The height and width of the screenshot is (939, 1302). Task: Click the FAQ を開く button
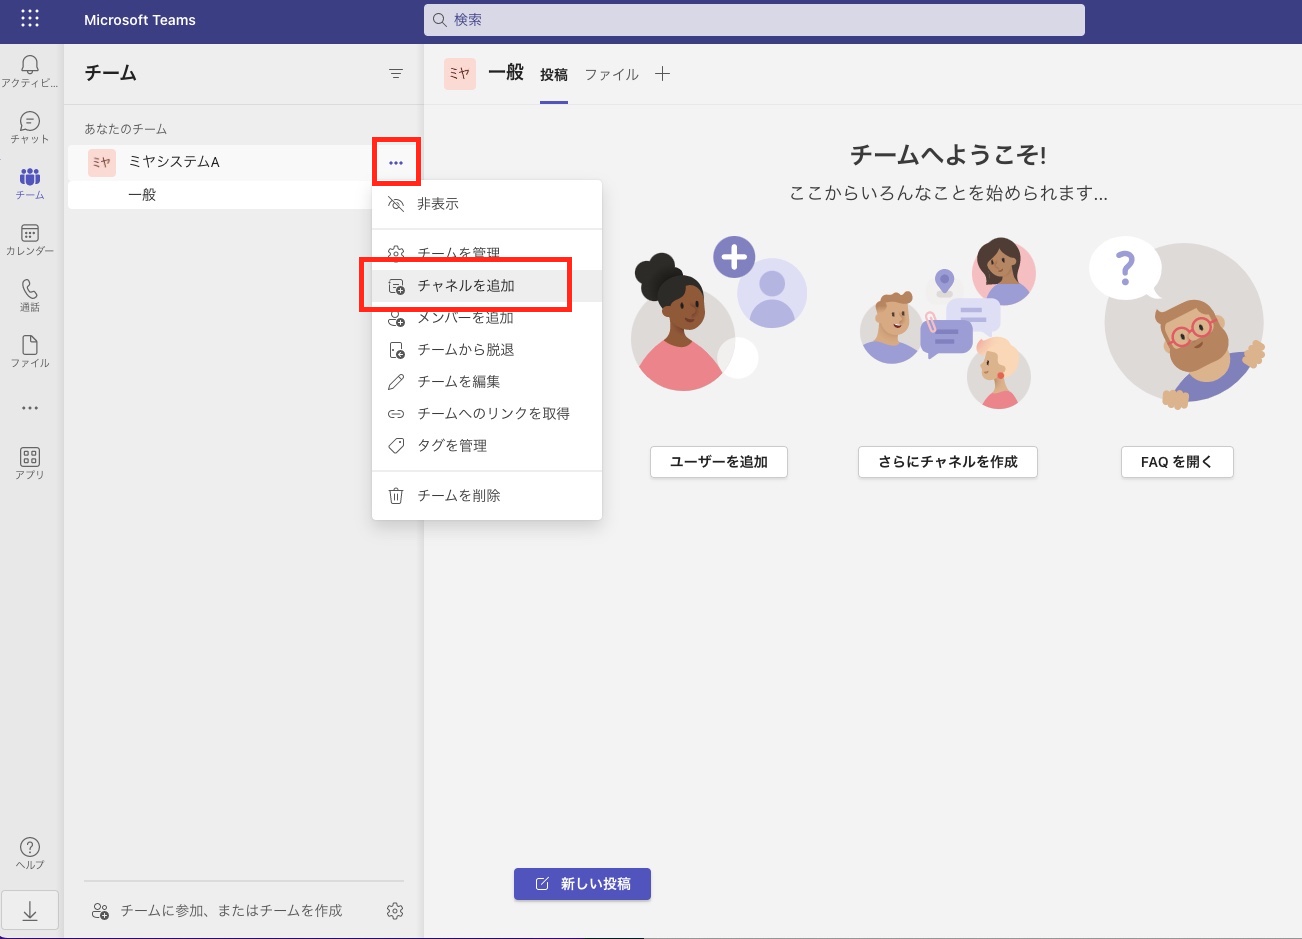pos(1177,462)
